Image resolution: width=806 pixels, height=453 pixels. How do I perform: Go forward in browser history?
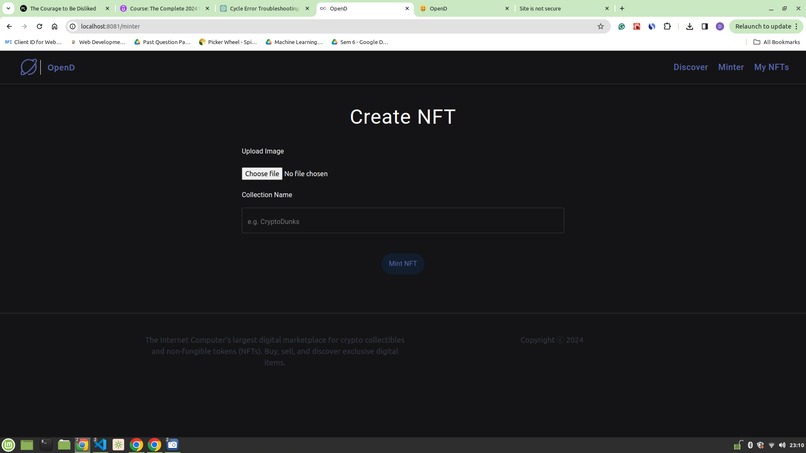24,26
